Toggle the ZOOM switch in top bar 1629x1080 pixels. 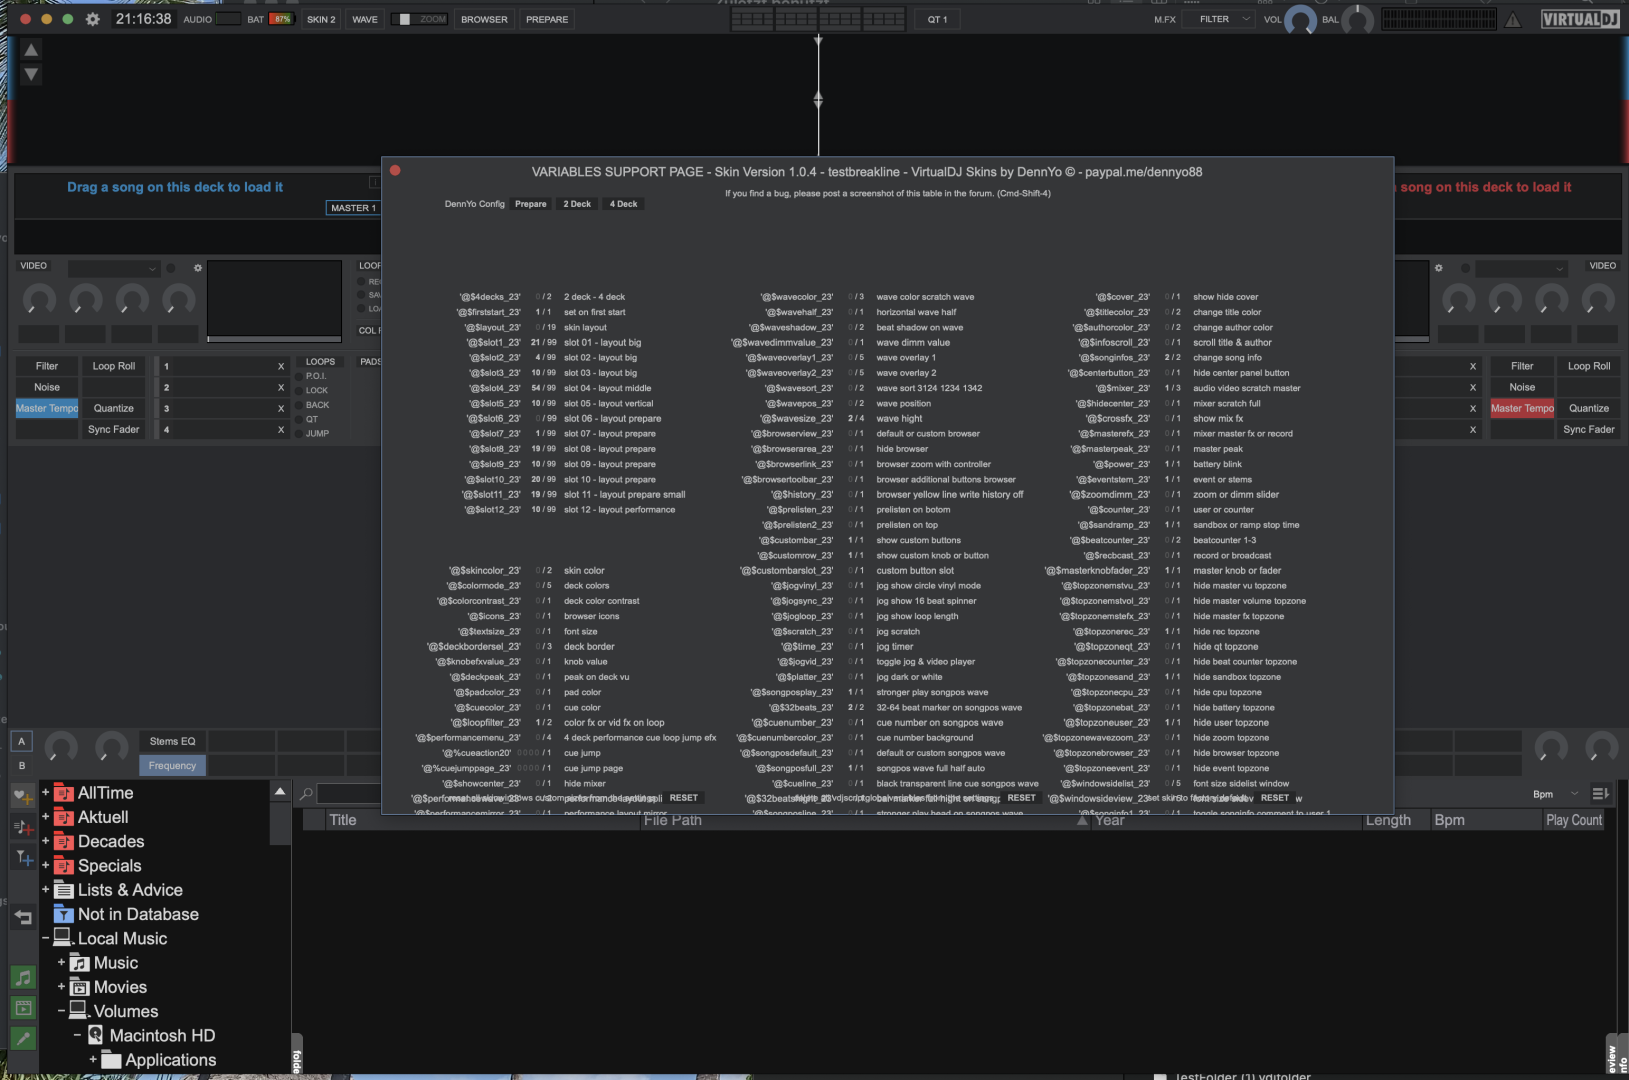pos(419,19)
